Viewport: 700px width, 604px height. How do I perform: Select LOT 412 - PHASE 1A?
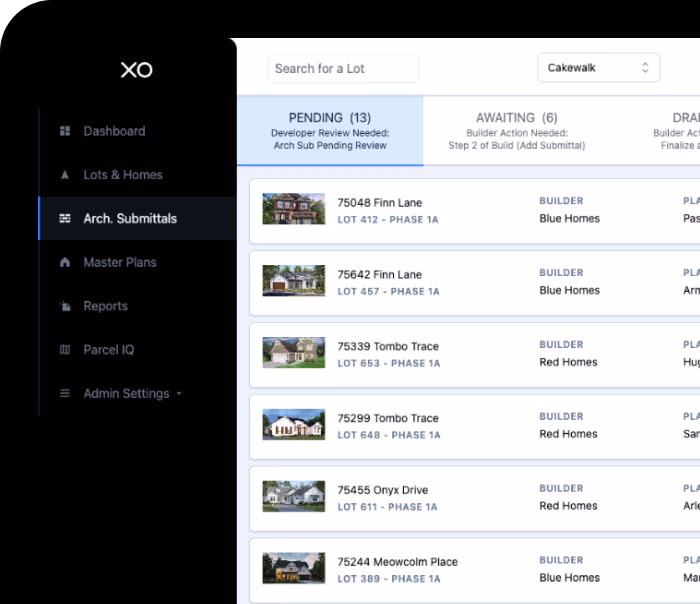click(x=388, y=220)
